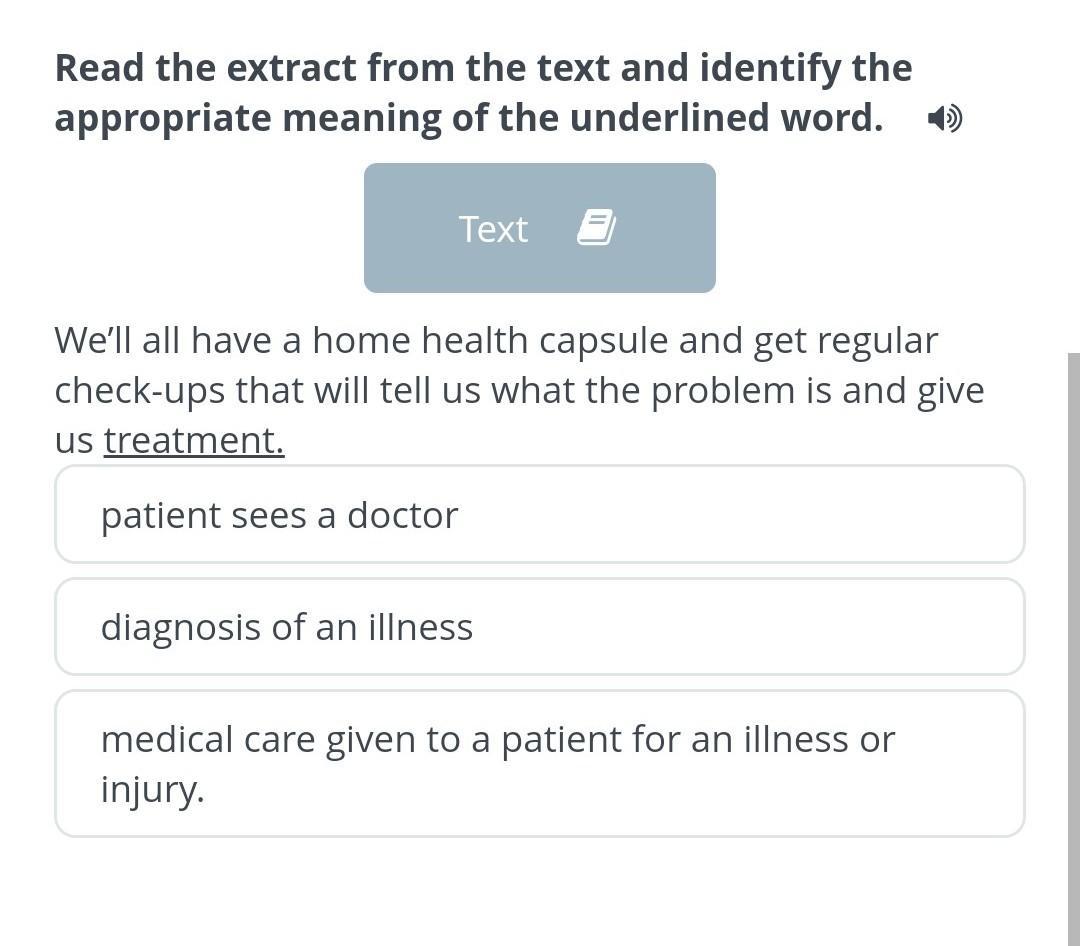
Task: Click the vertical scrollbar on the right edge
Action: [x=1073, y=648]
